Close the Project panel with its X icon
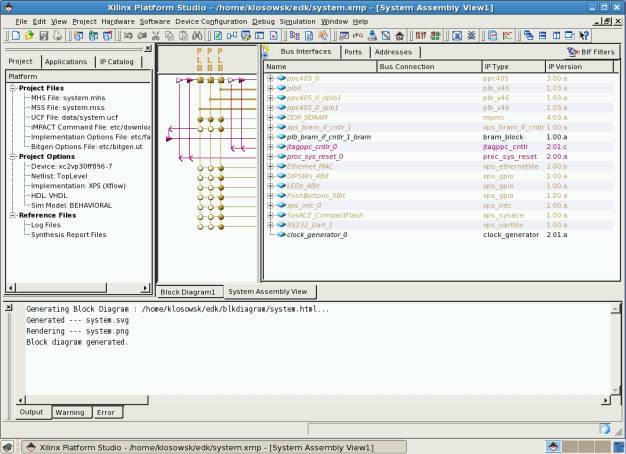 coord(148,48)
